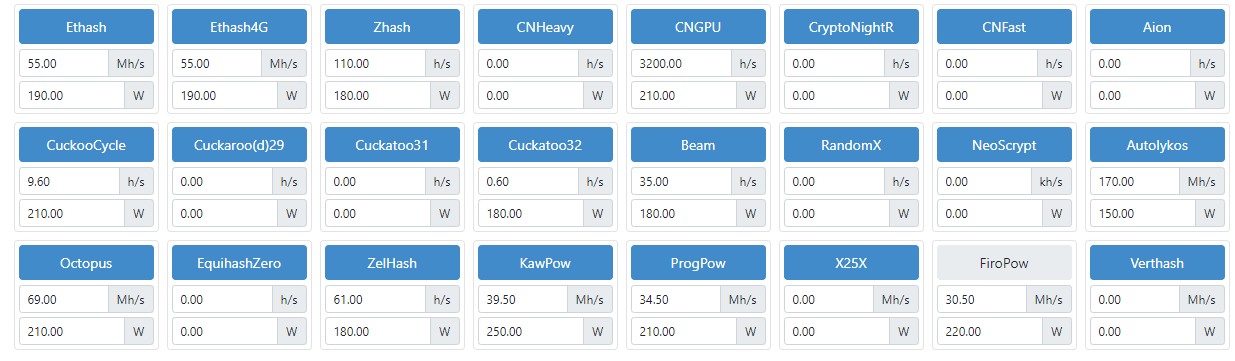Select the Beam algorithm button

pyautogui.click(x=698, y=145)
